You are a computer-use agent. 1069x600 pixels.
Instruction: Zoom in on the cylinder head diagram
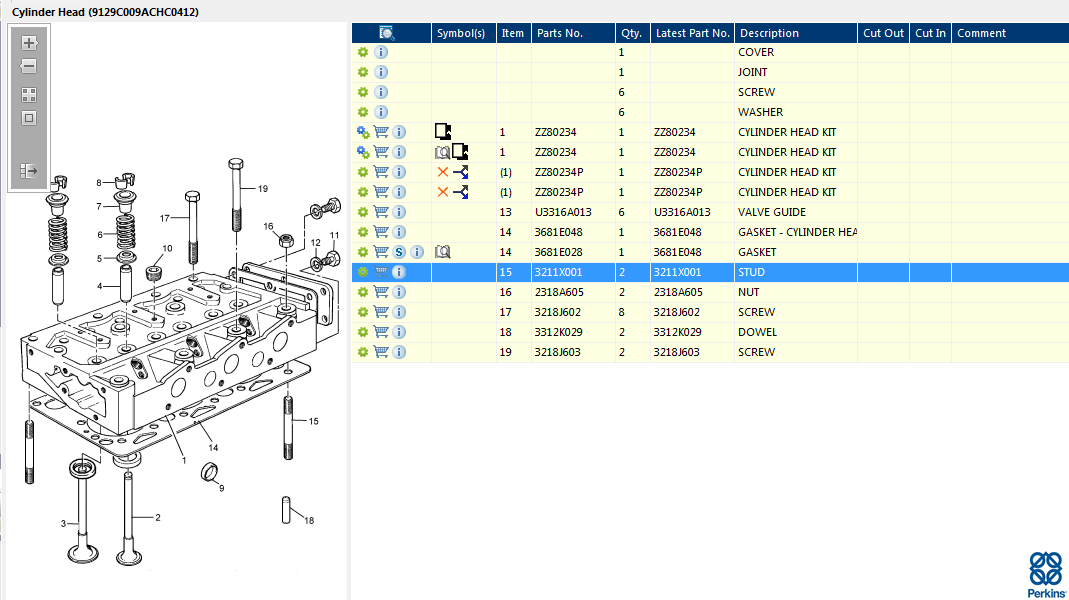[x=29, y=43]
